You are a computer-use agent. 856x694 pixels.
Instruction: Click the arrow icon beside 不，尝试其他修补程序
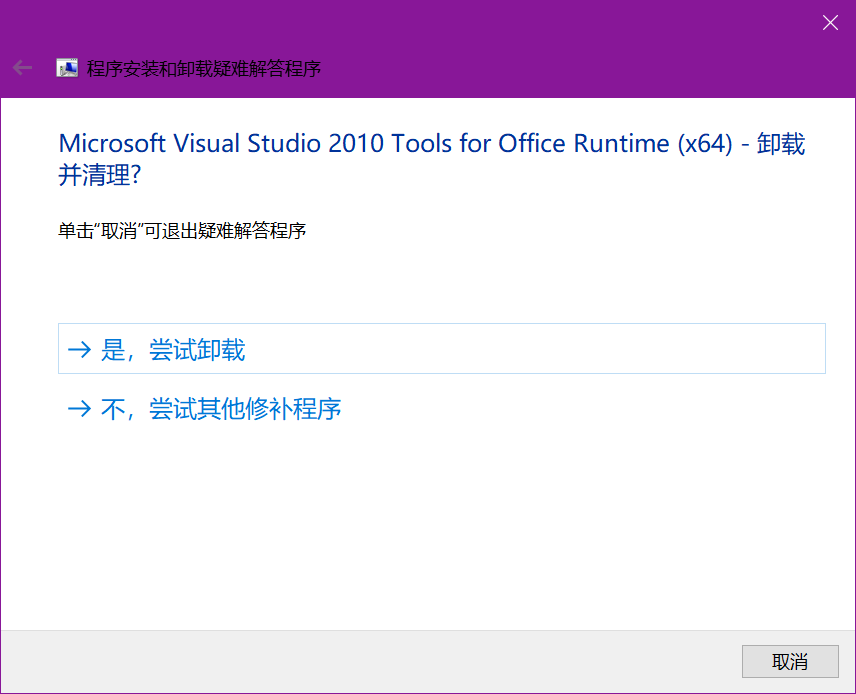point(78,408)
